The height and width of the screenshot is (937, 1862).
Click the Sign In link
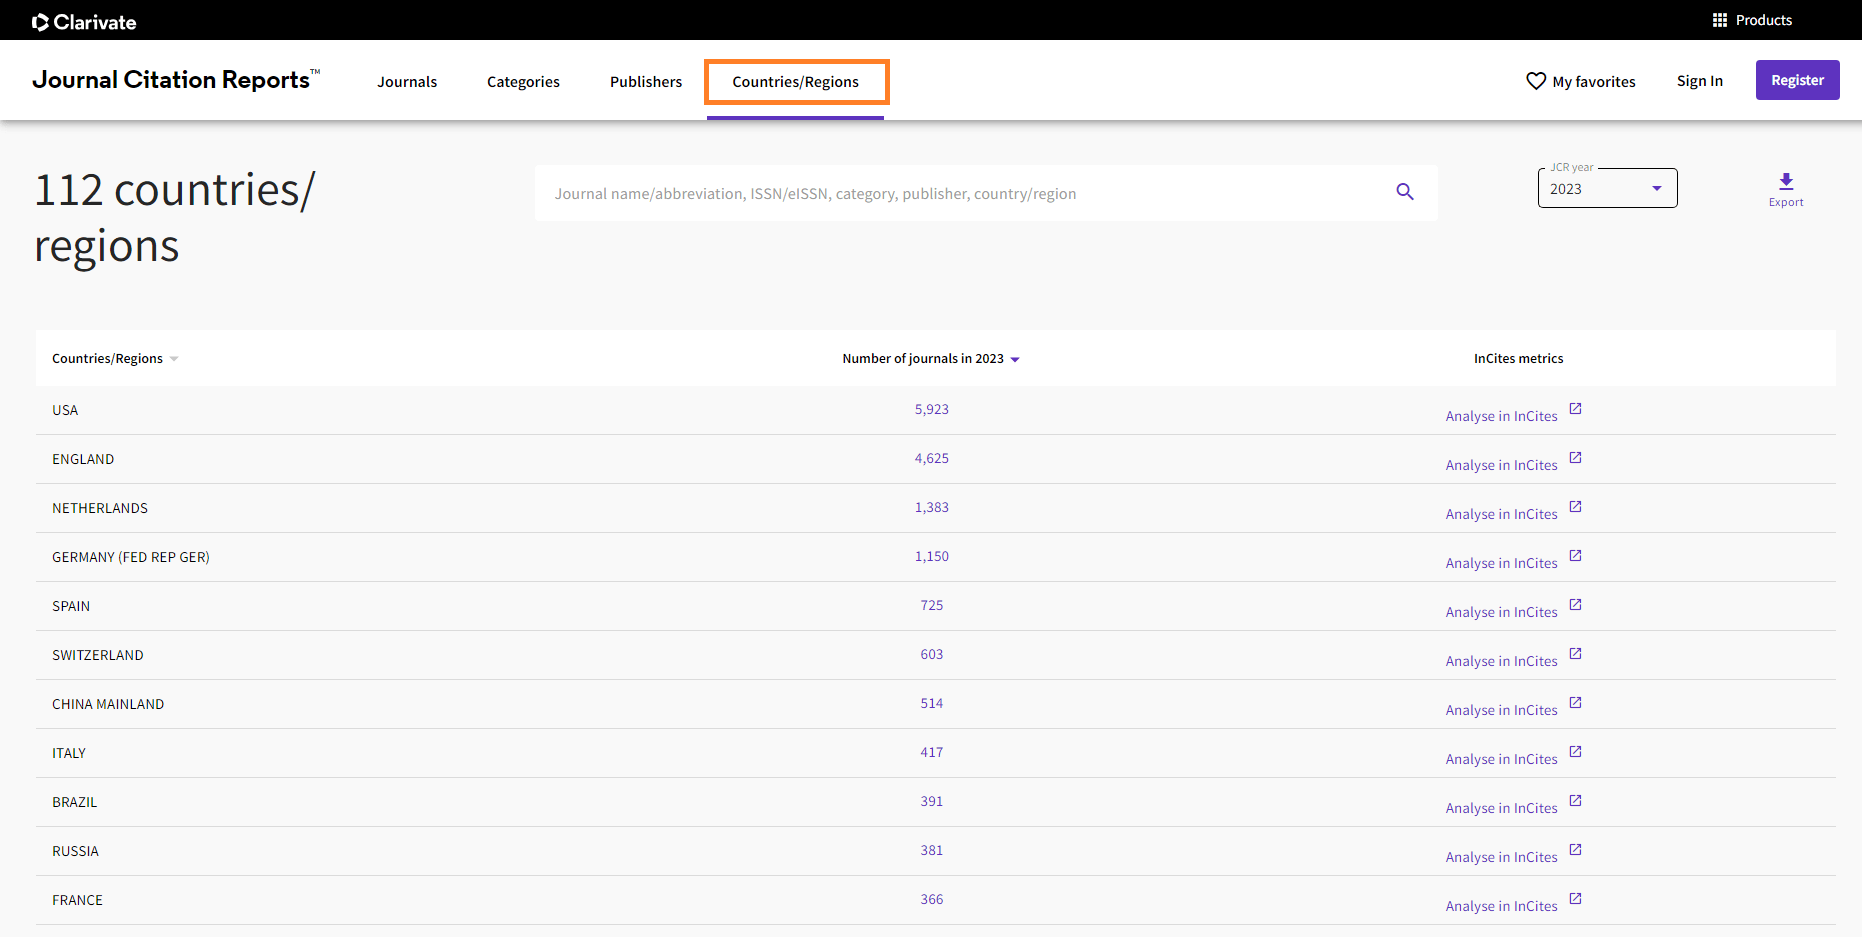tap(1700, 81)
